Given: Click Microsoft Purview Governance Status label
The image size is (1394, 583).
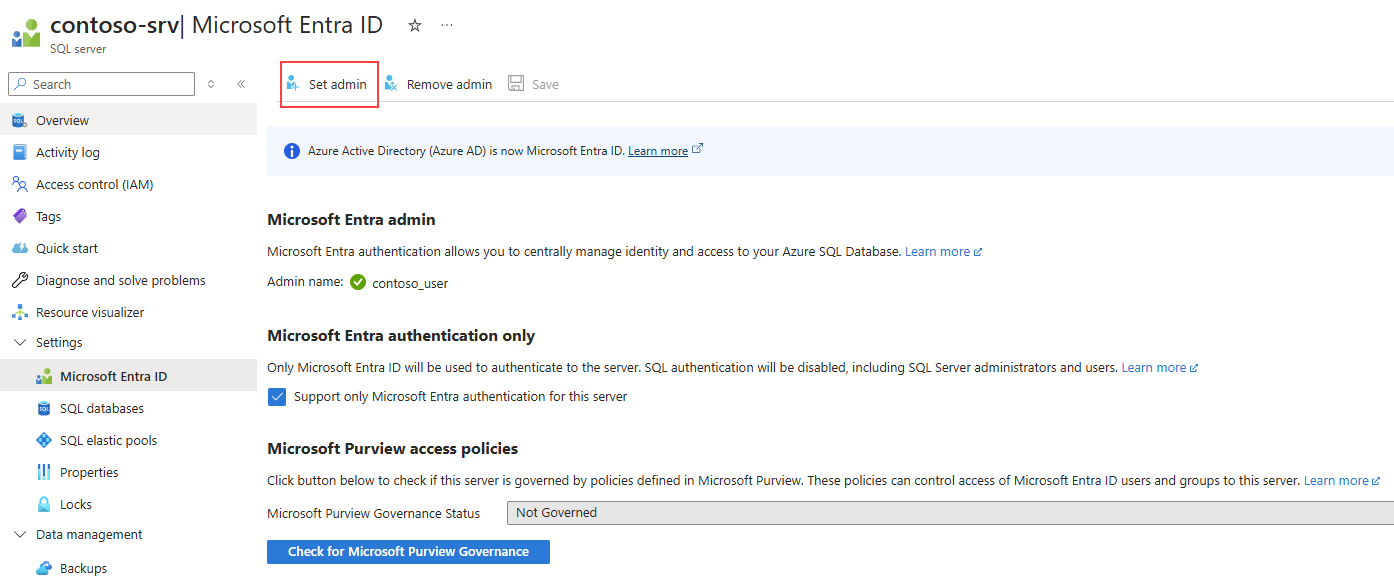Looking at the screenshot, I should coord(373,513).
